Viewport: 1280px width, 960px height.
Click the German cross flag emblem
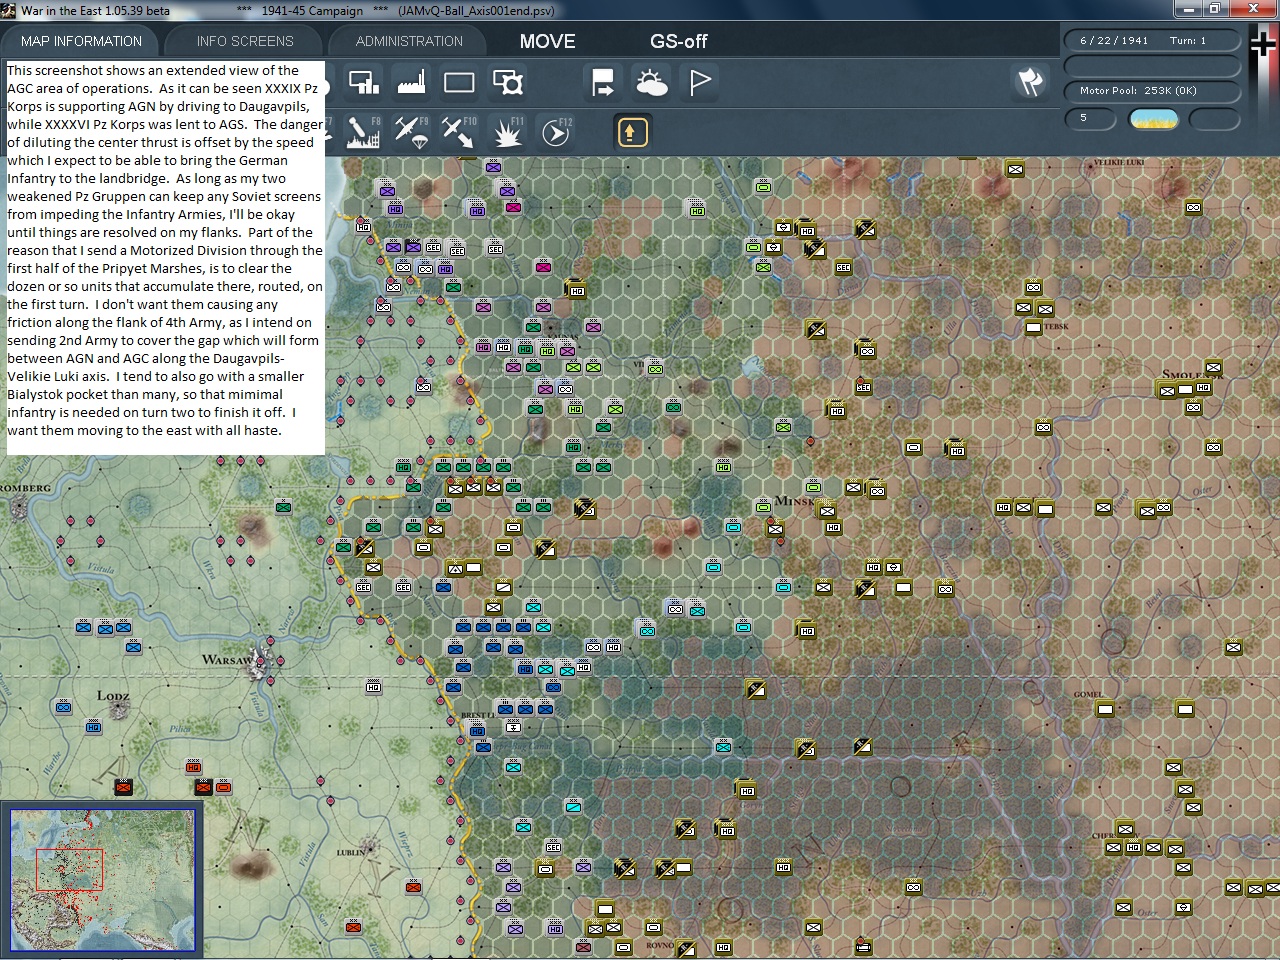point(1264,45)
